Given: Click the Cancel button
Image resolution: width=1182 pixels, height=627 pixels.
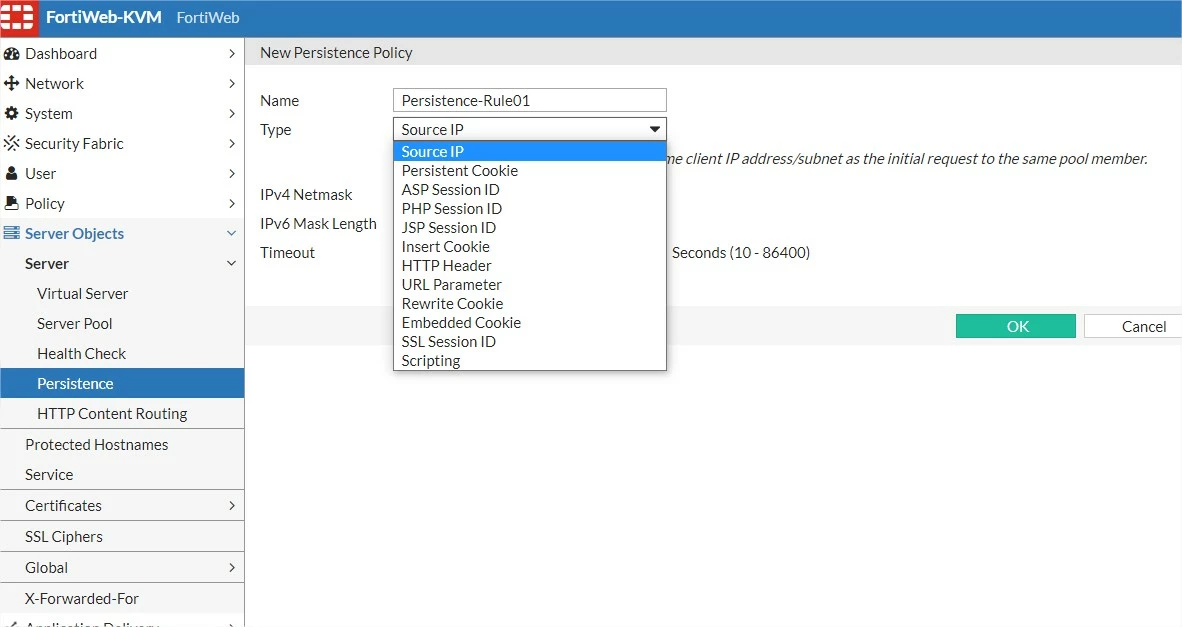Looking at the screenshot, I should tap(1133, 326).
